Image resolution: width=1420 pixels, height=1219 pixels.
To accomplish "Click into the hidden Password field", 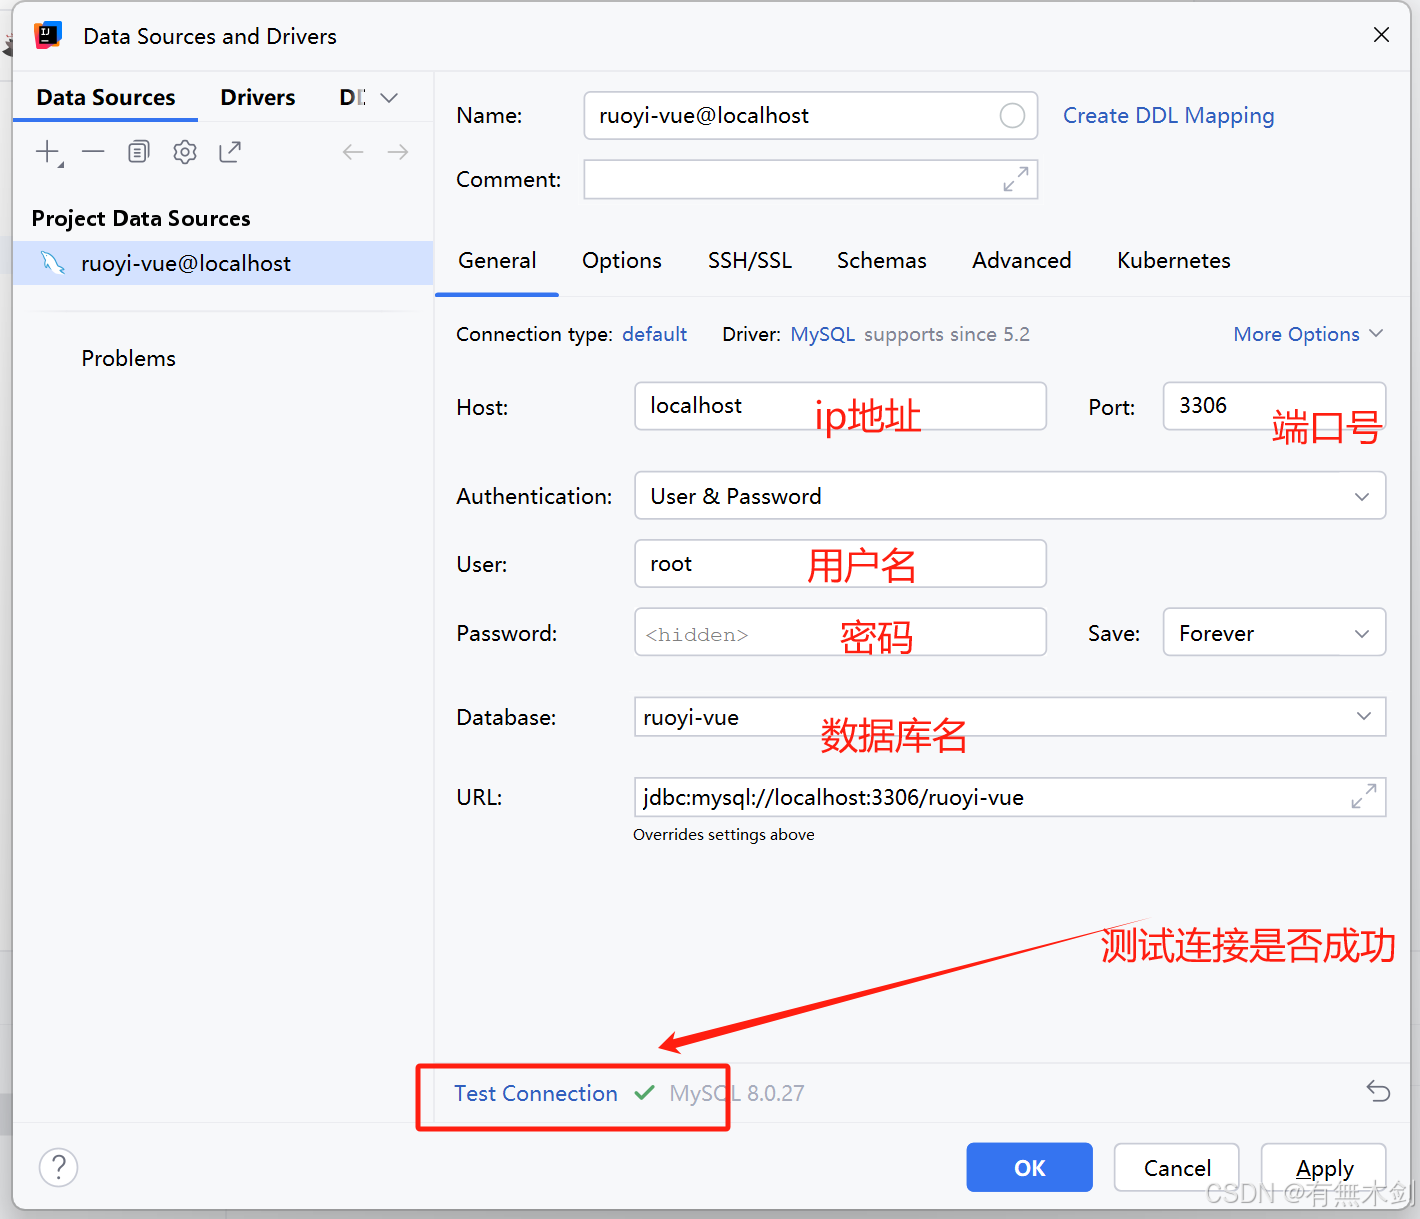I will pos(840,633).
